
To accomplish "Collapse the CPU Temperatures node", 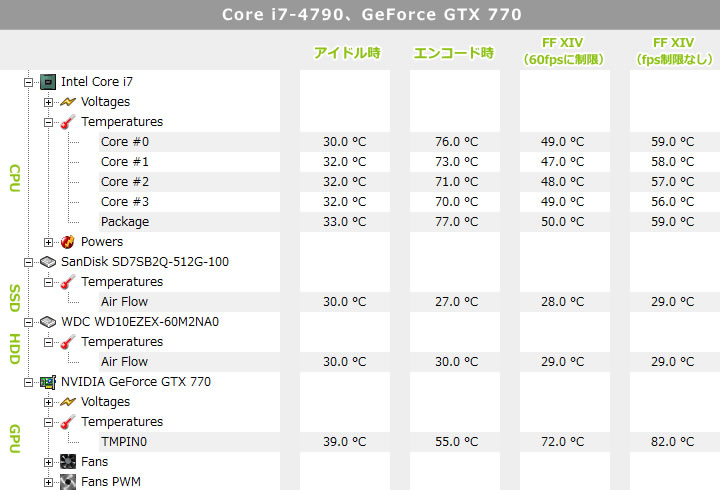I will (48, 122).
